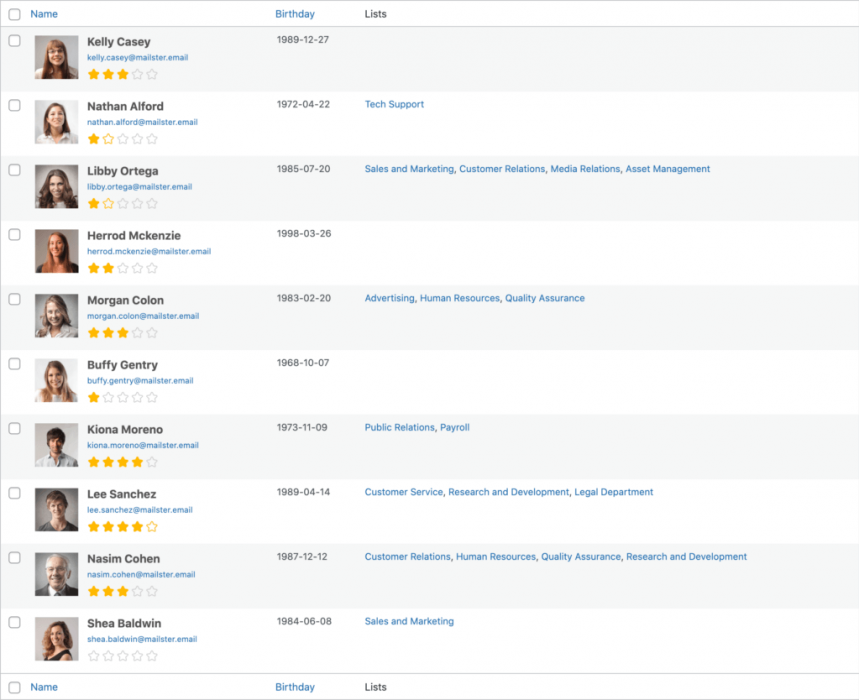
Task: Open the kelly.casey@mailster.email address link
Action: click(138, 58)
